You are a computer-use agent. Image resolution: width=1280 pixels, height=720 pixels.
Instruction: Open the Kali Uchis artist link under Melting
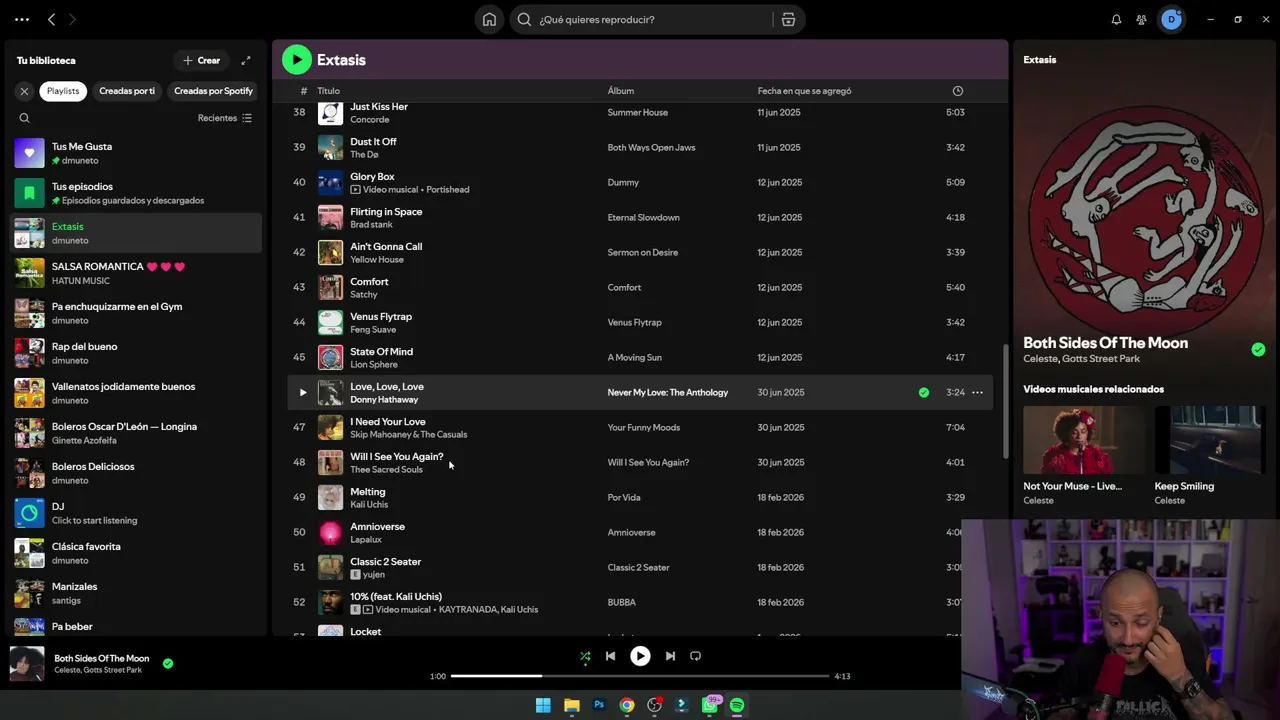369,505
